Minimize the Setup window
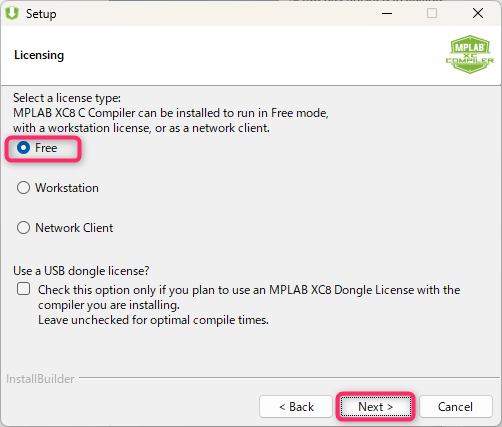Viewport: 502px width, 427px height. pos(387,13)
